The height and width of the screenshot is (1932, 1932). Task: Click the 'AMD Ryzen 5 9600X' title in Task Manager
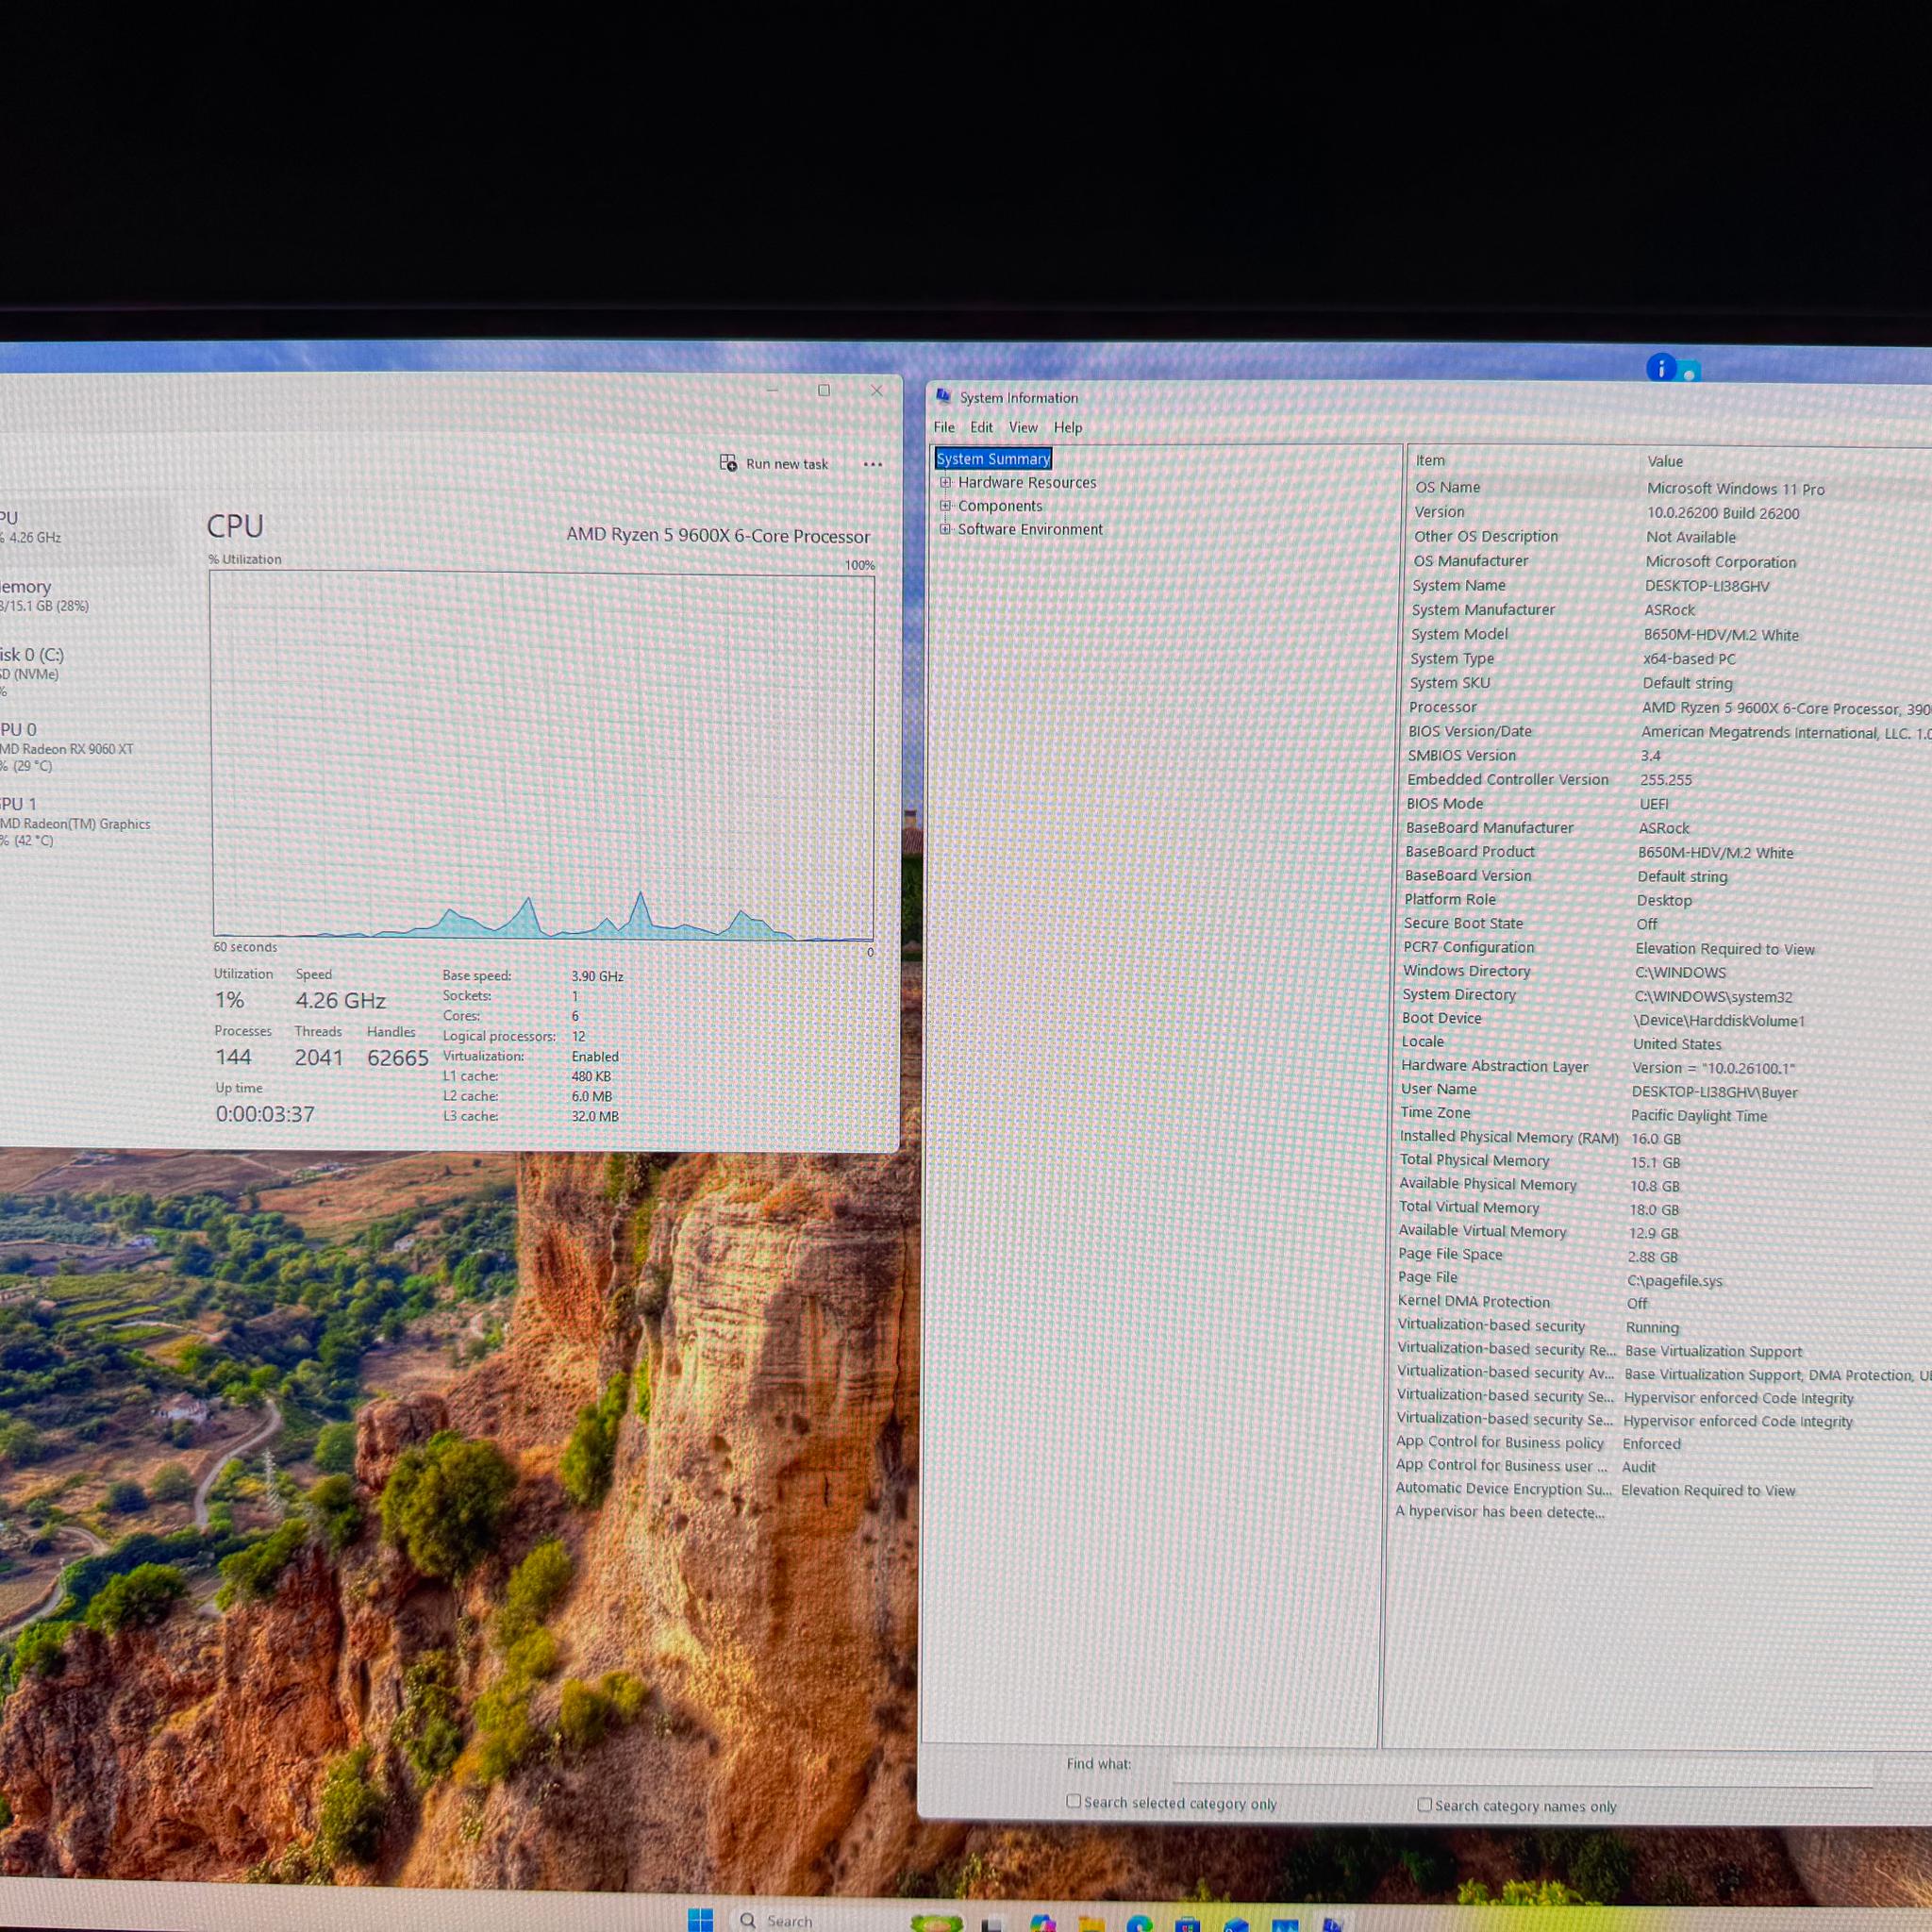[x=718, y=535]
